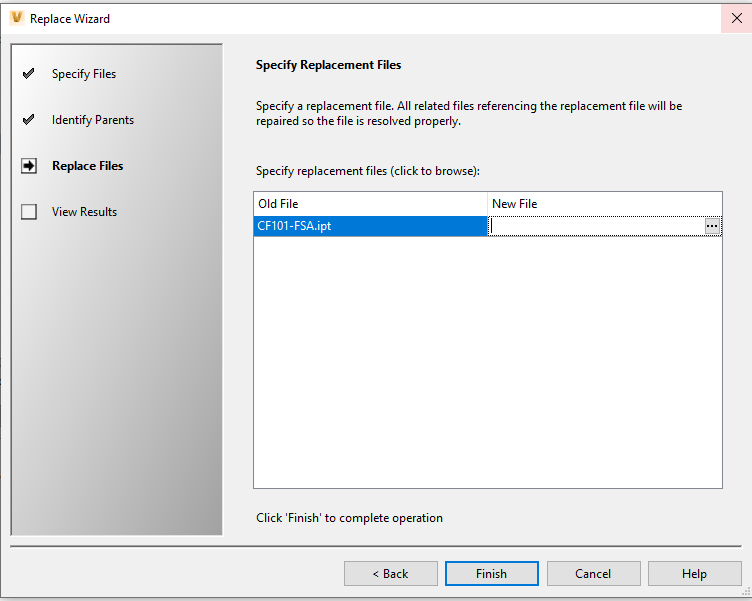Click the New File column header
The height and width of the screenshot is (601, 752).
click(x=605, y=204)
